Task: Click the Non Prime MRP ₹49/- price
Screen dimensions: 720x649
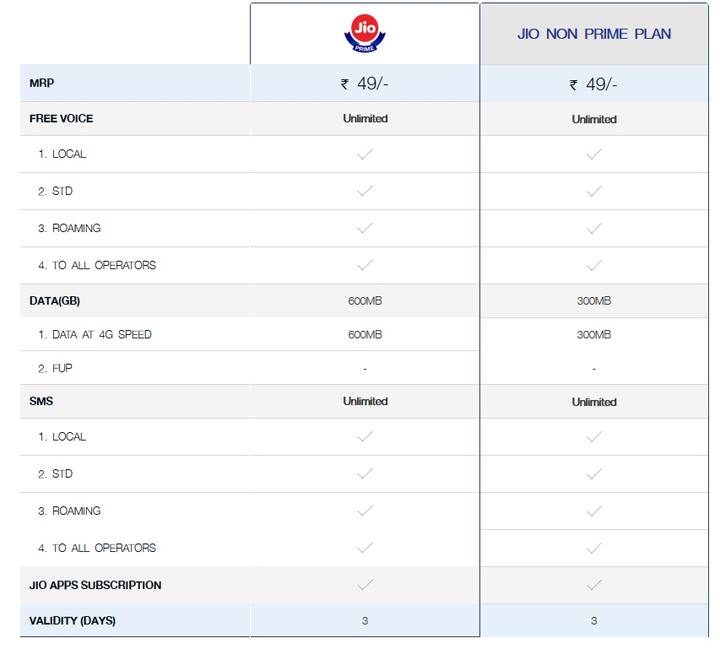Action: tap(593, 85)
